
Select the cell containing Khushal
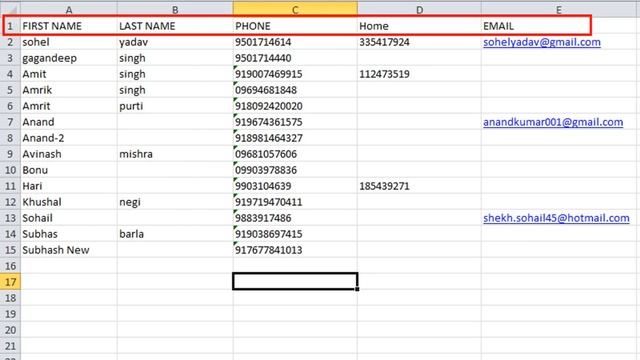[x=69, y=202]
